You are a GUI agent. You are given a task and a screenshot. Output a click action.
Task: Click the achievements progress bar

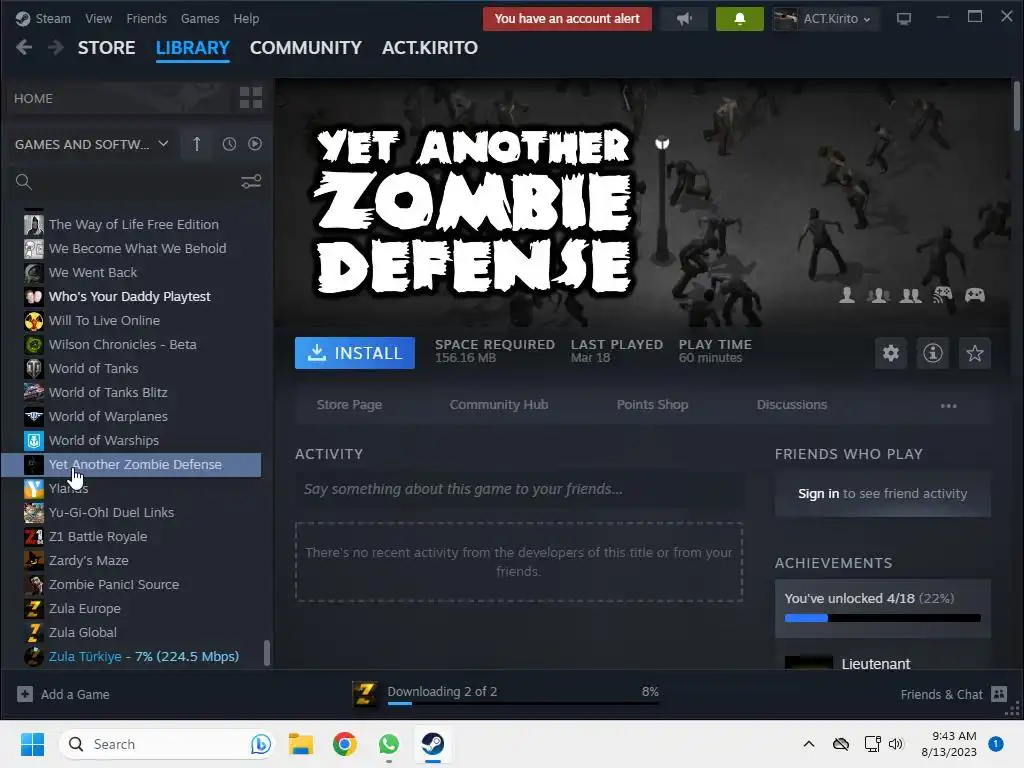click(882, 618)
